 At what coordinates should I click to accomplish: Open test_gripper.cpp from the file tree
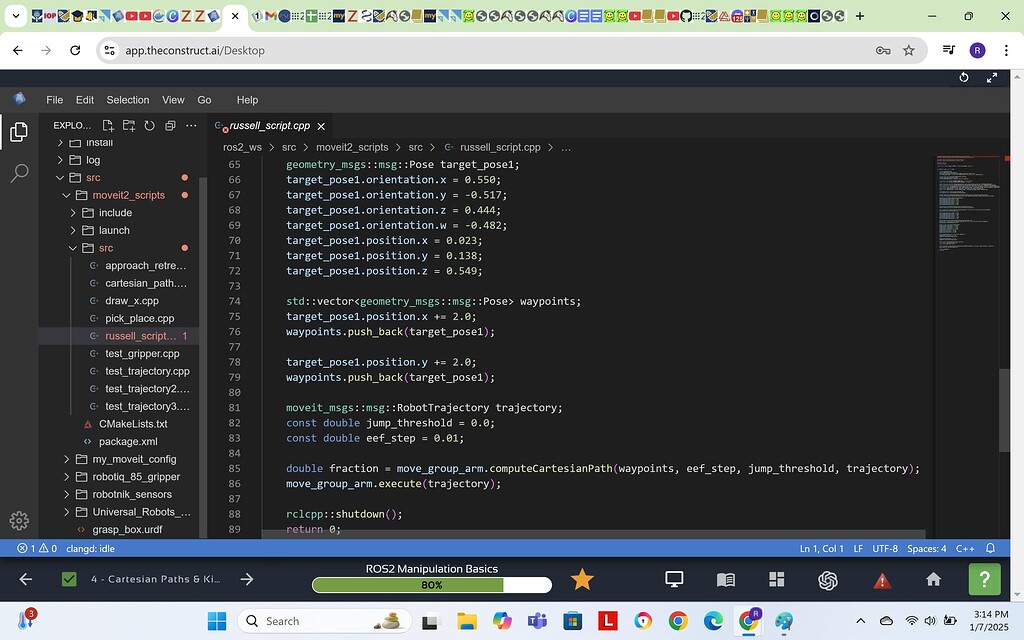coord(142,353)
